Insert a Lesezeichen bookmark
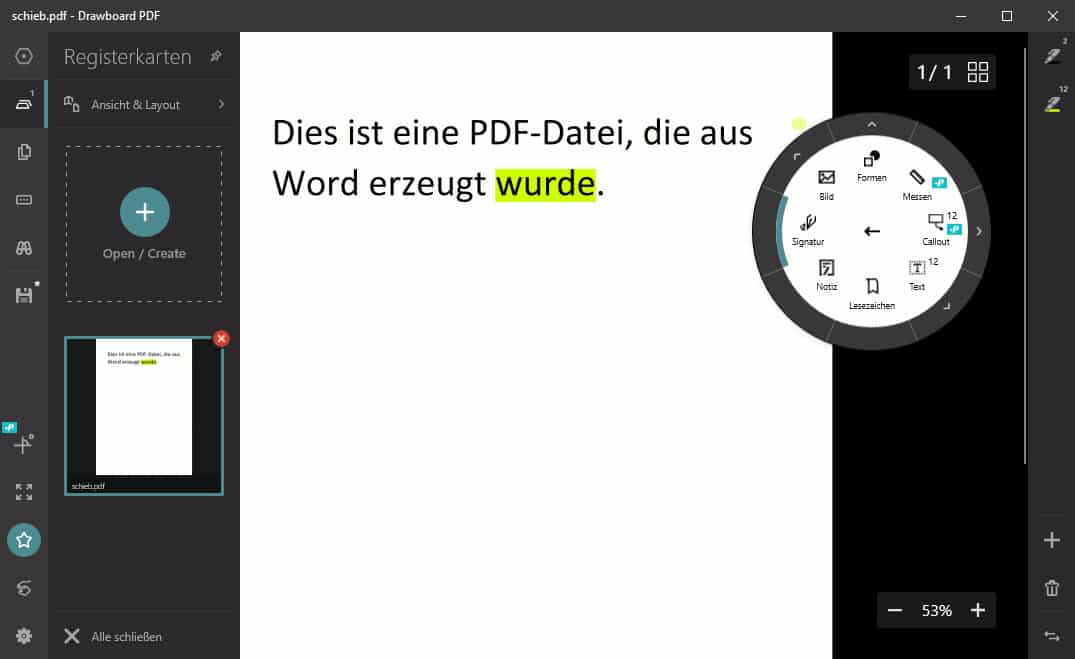 pos(871,291)
